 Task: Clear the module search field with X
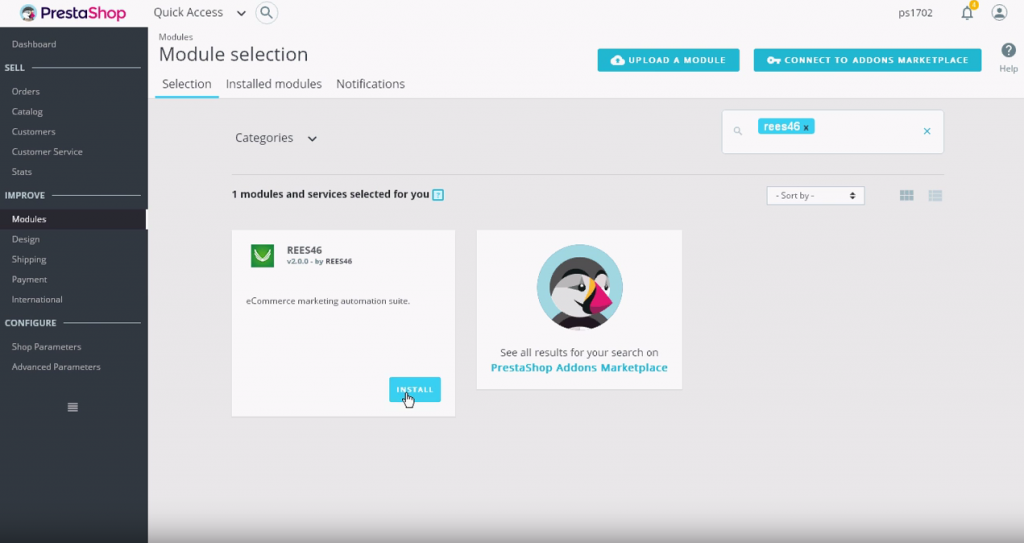927,131
